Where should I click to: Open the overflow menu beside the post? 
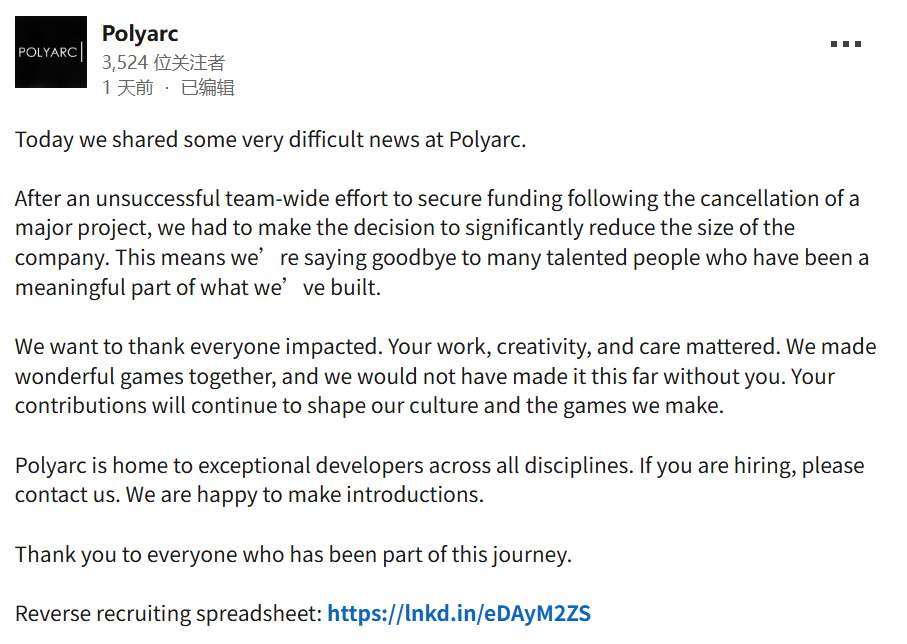pyautogui.click(x=846, y=43)
